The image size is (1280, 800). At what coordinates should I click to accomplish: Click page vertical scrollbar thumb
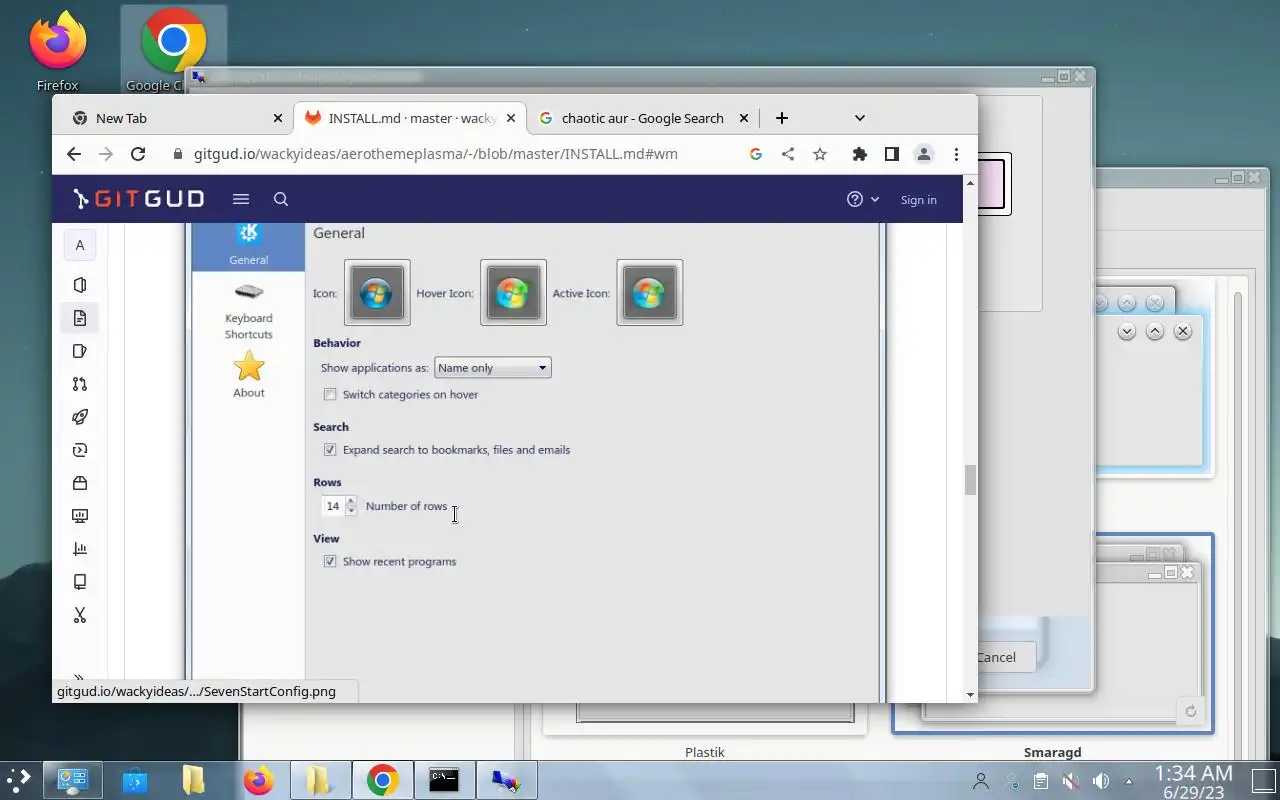(970, 480)
